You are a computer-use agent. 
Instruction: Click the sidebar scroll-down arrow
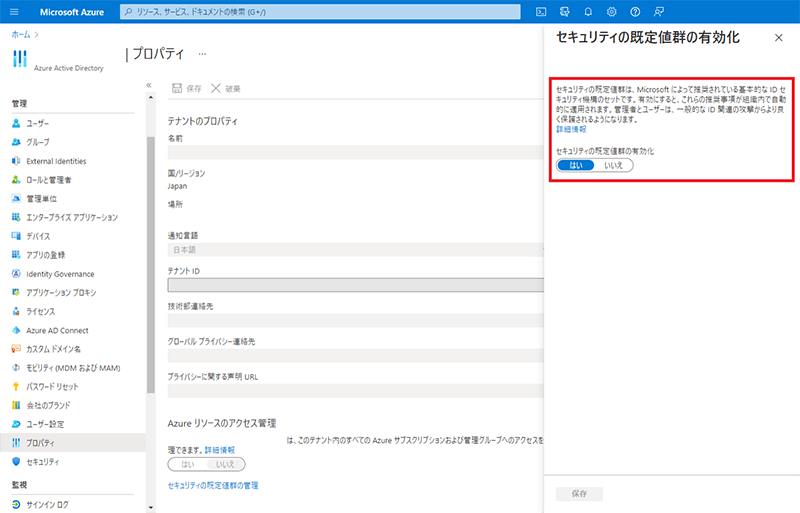(x=151, y=507)
